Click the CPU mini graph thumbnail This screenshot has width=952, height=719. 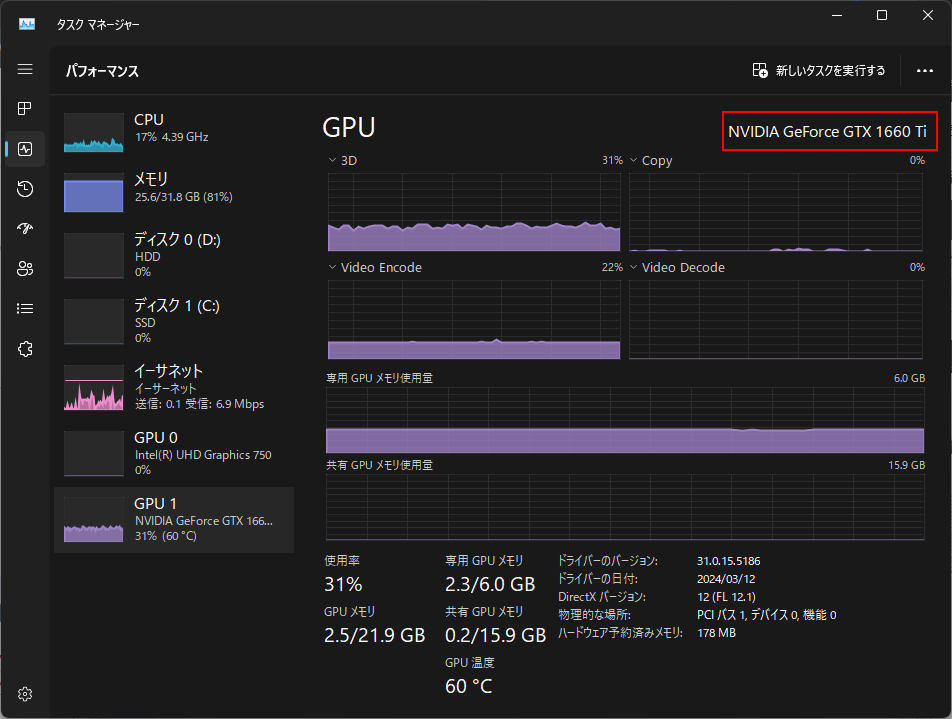pos(94,132)
